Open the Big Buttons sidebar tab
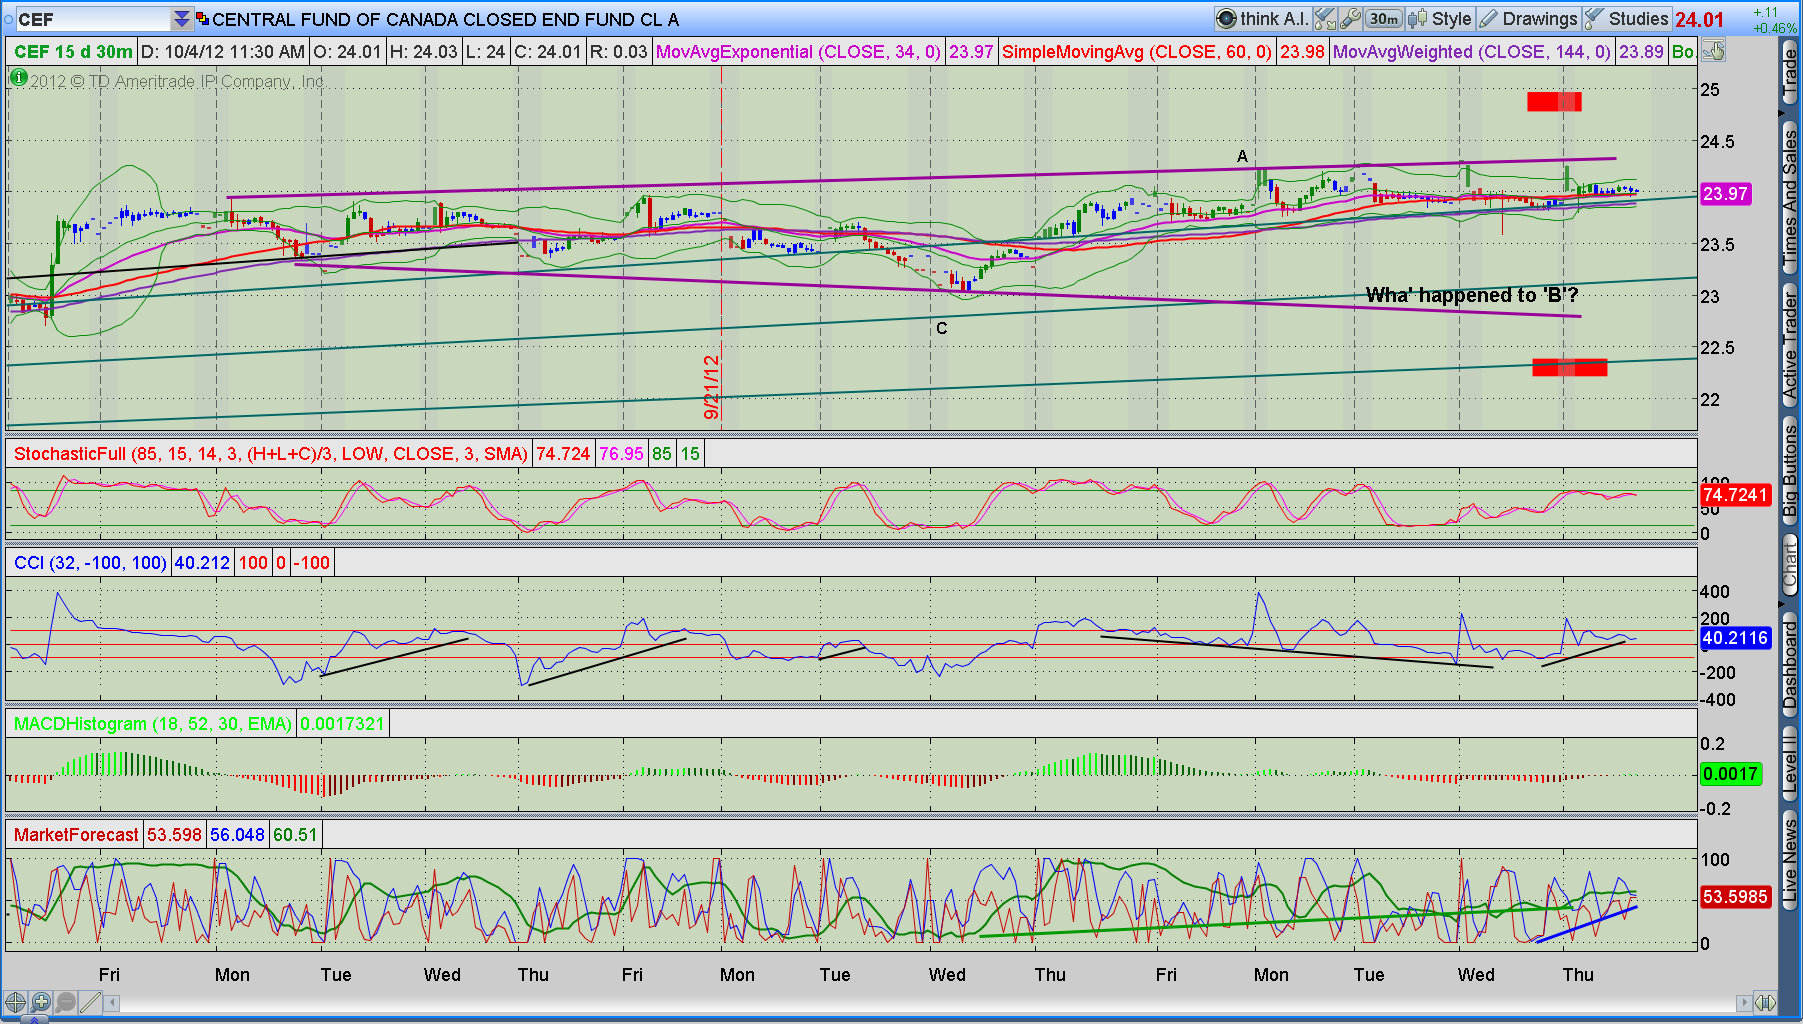Screen dimensions: 1803x1024 click(1790, 469)
